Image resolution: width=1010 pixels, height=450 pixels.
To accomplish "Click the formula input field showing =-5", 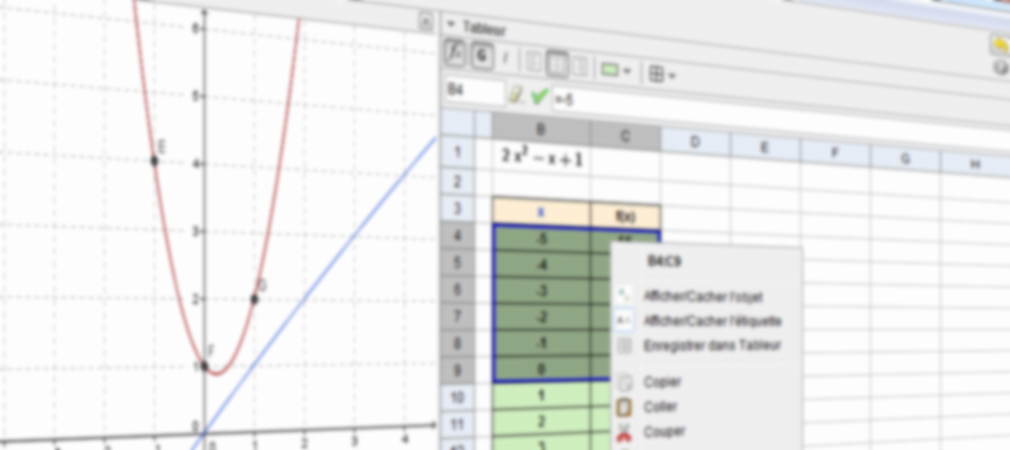I will pos(779,116).
